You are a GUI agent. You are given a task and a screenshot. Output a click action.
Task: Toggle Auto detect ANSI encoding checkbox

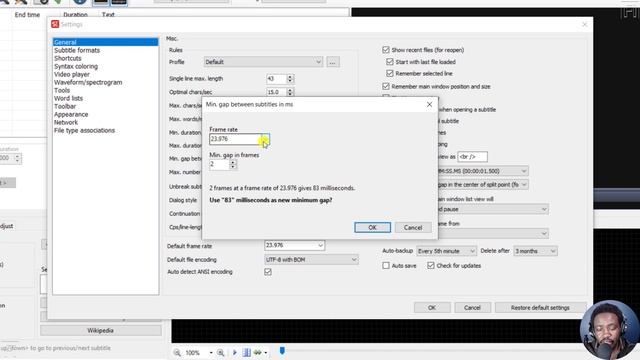[x=268, y=272]
